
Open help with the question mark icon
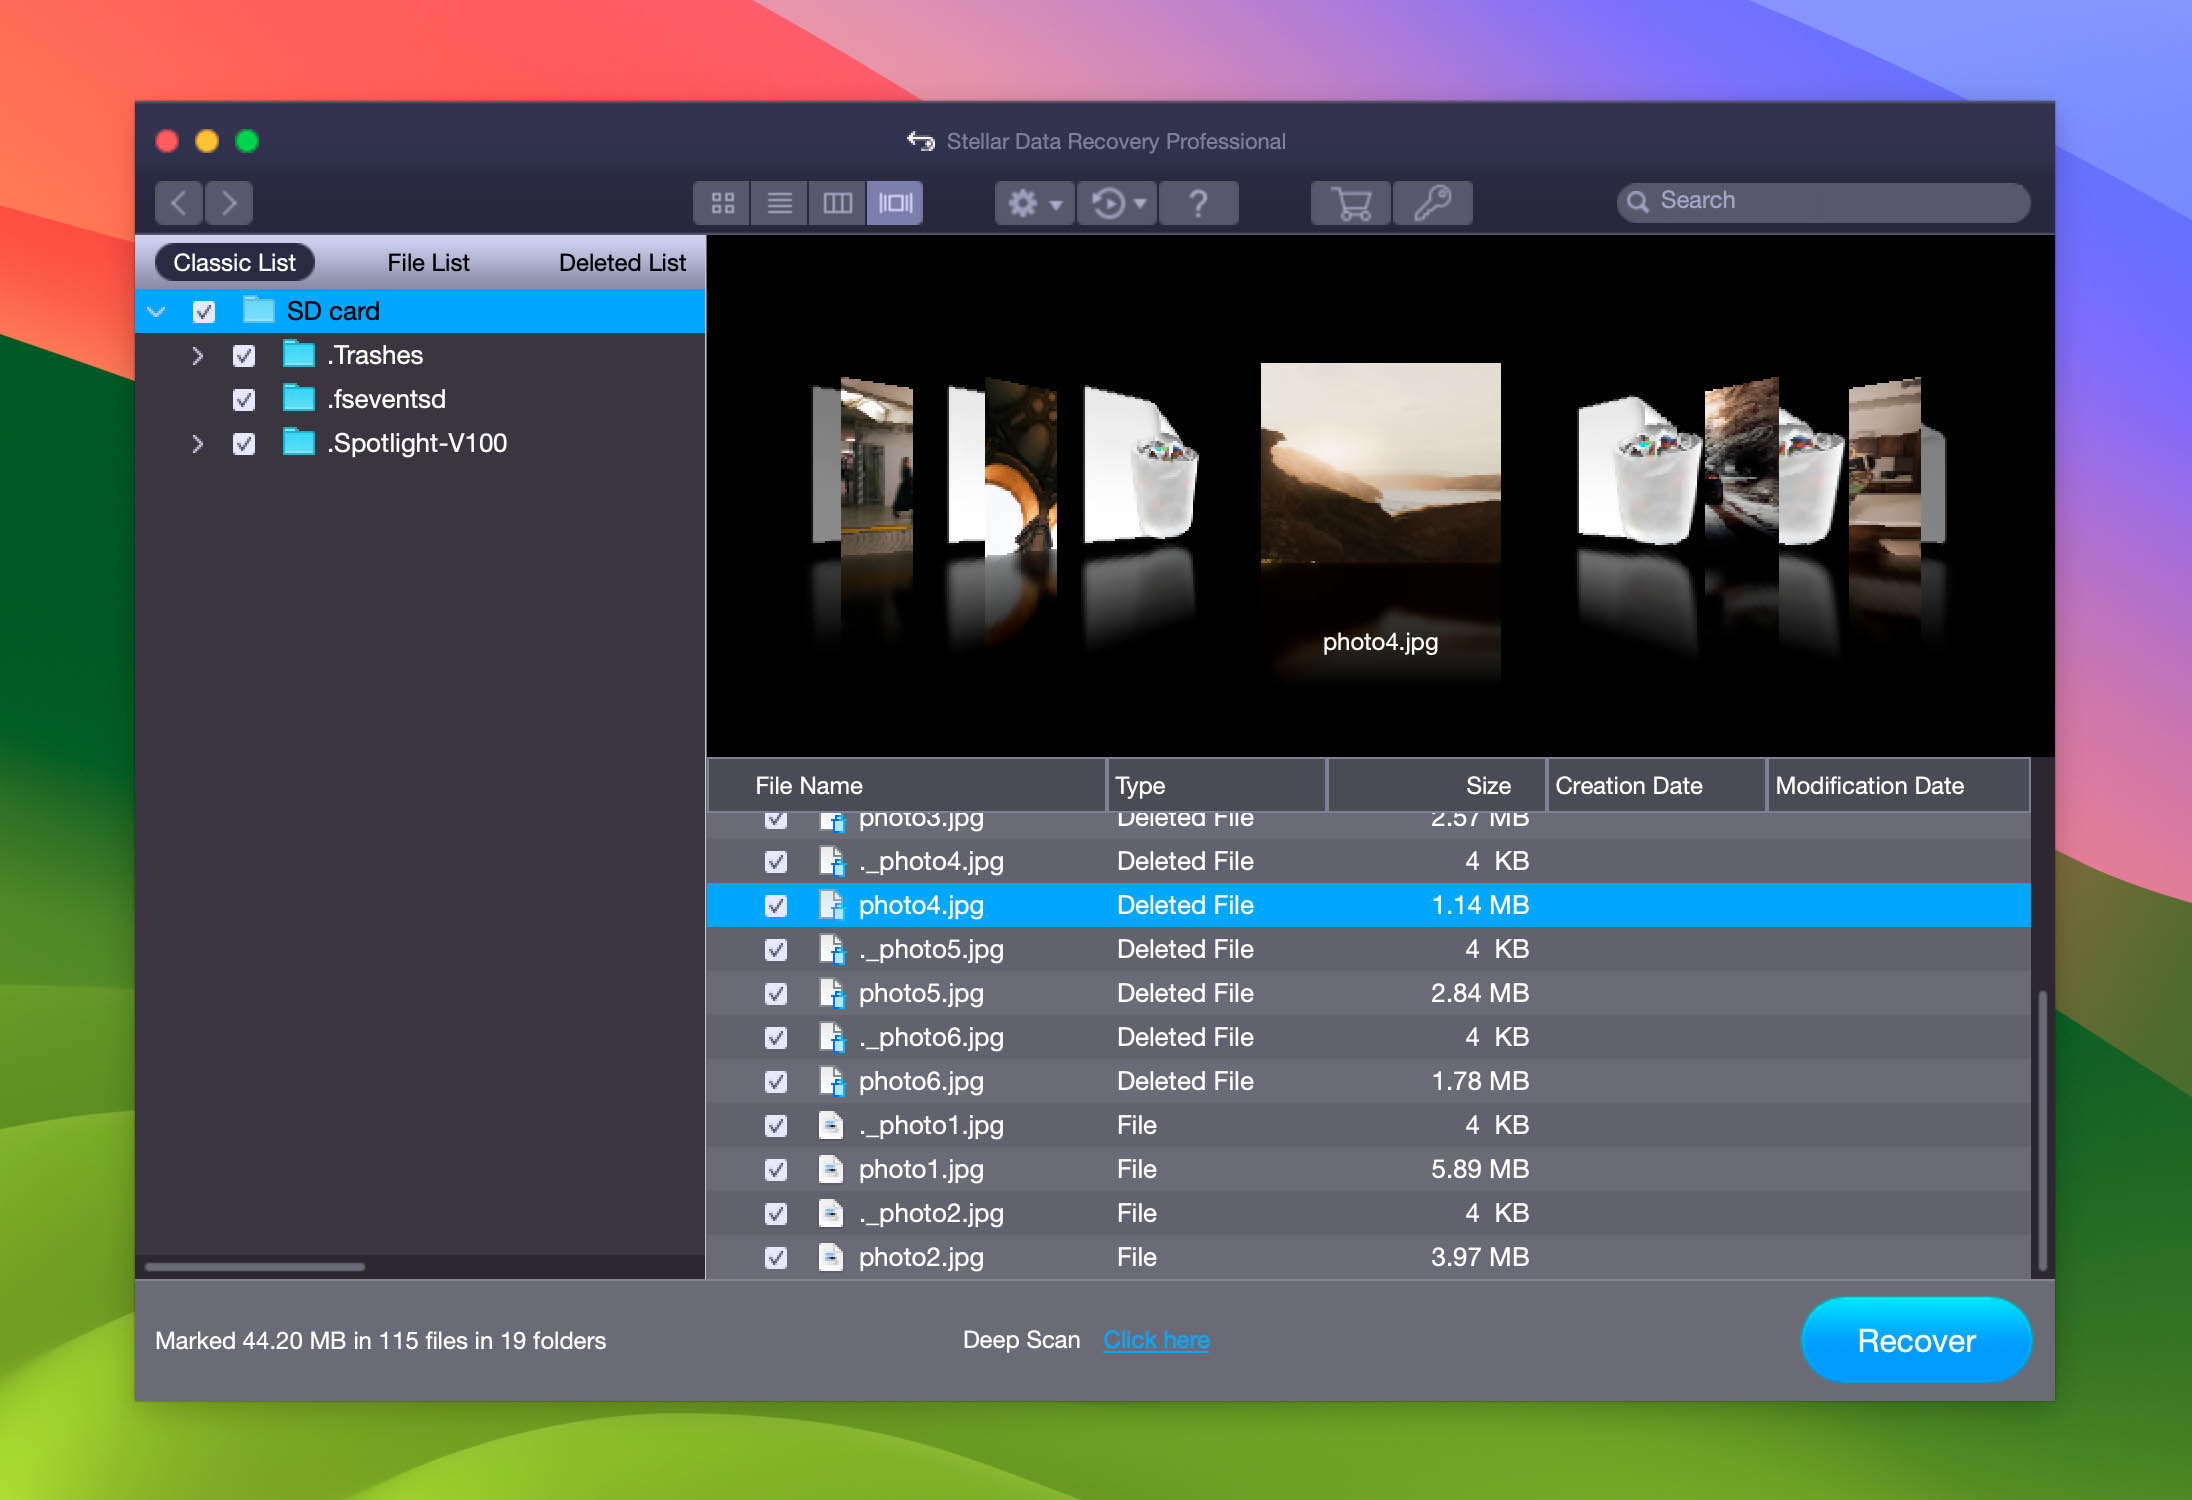(x=1198, y=203)
